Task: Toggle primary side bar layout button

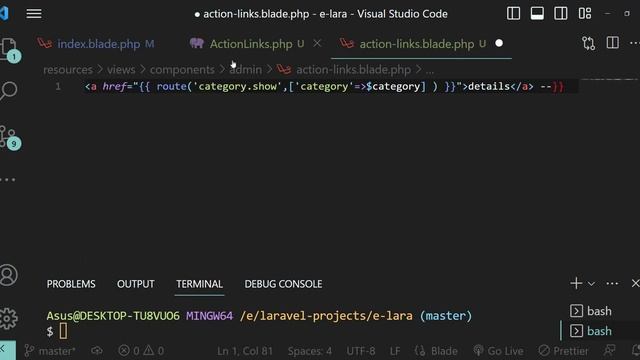Action: click(x=513, y=13)
